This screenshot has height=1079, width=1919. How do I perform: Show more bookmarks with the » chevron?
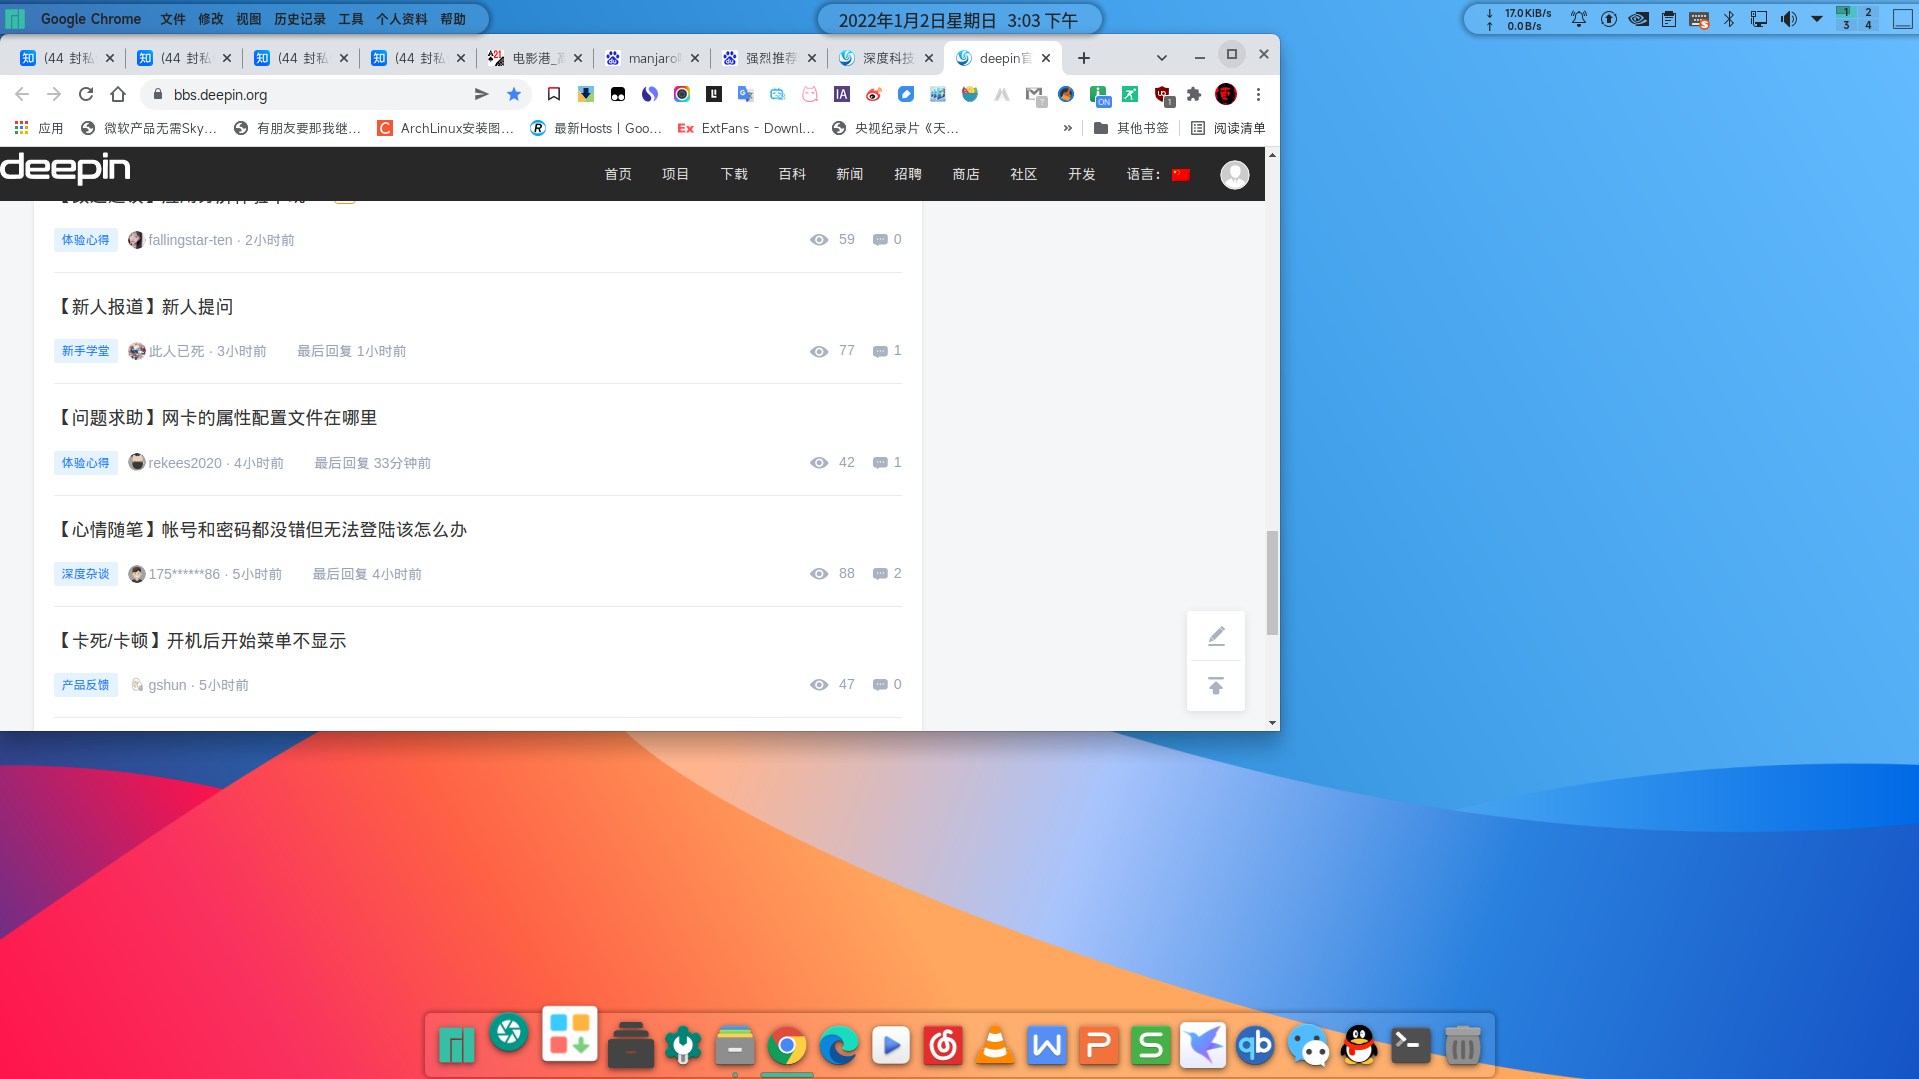(x=1068, y=128)
